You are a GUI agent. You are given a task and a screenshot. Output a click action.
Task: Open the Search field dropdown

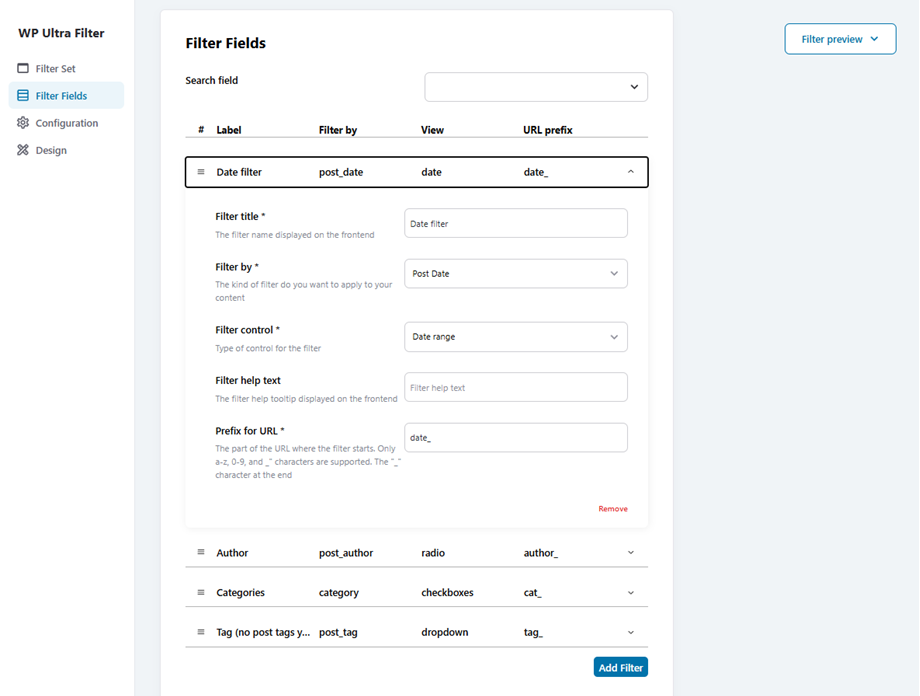click(536, 87)
